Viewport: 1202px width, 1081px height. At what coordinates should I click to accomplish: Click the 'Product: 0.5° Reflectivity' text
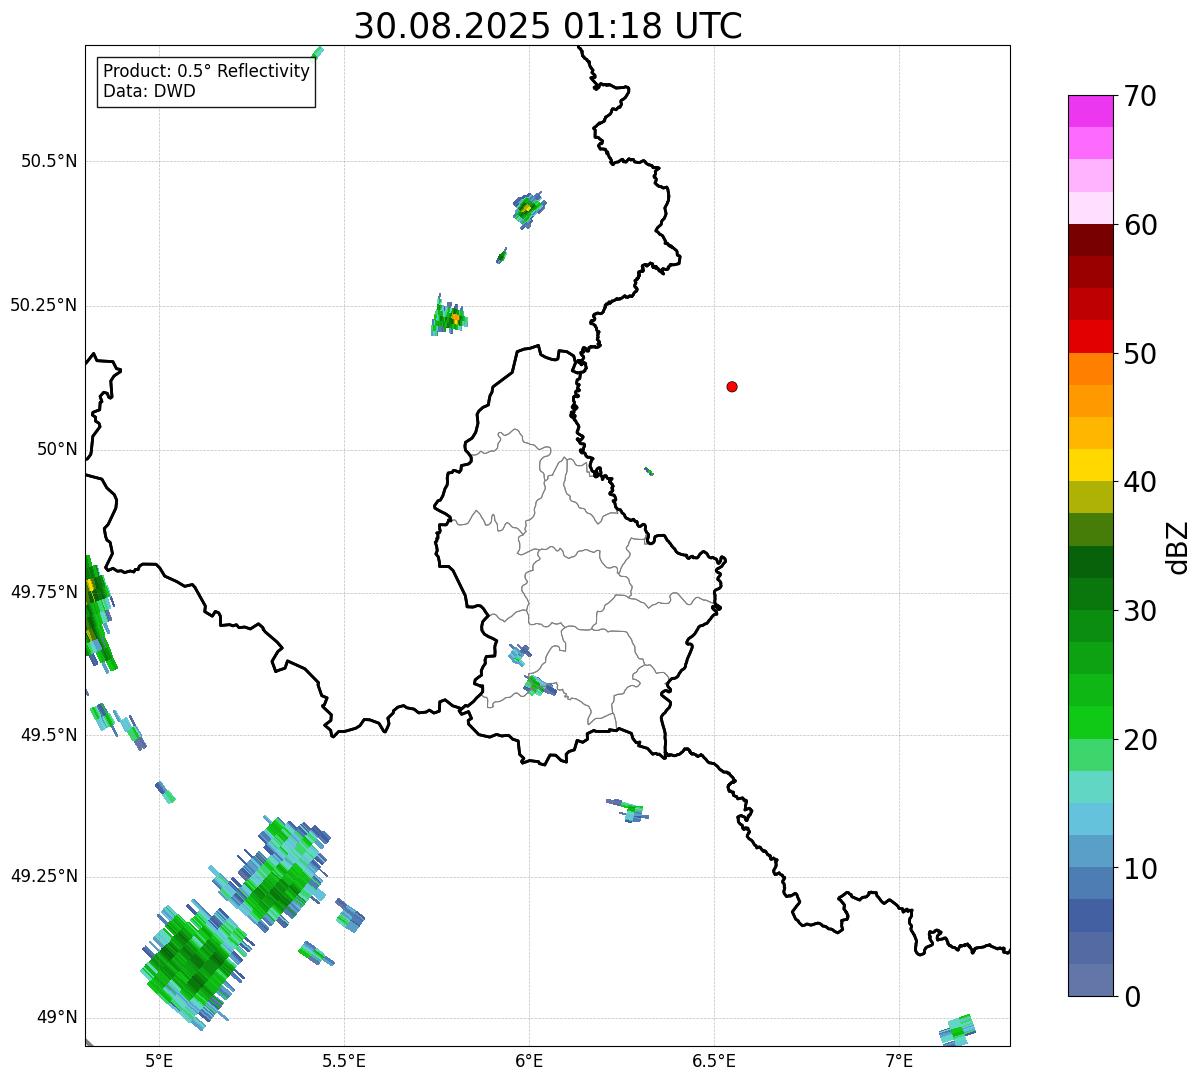207,72
